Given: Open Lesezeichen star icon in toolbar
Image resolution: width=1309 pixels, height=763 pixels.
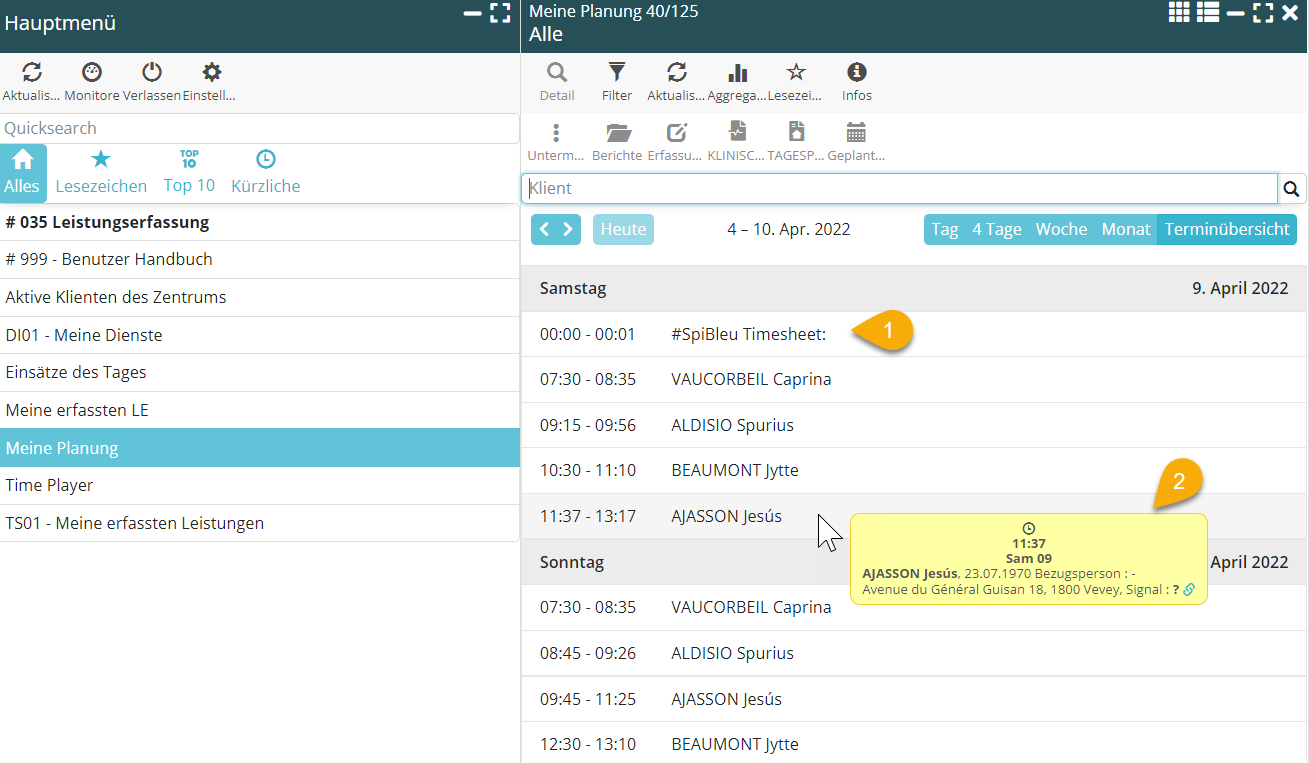Looking at the screenshot, I should 795,73.
